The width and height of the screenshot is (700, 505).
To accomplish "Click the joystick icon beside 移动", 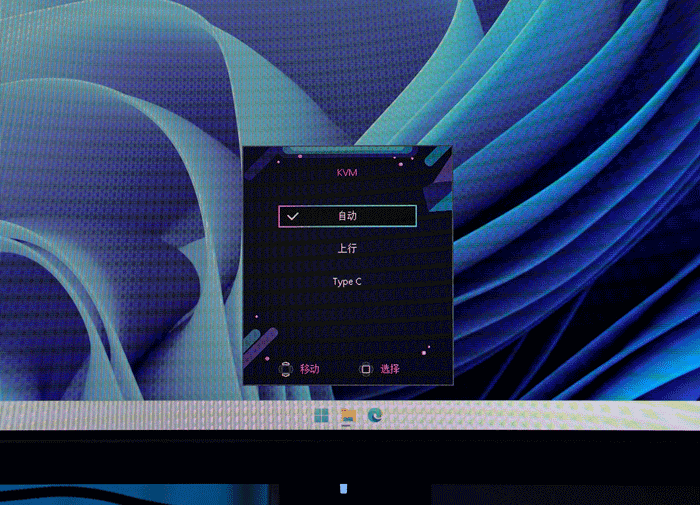I will [x=285, y=369].
